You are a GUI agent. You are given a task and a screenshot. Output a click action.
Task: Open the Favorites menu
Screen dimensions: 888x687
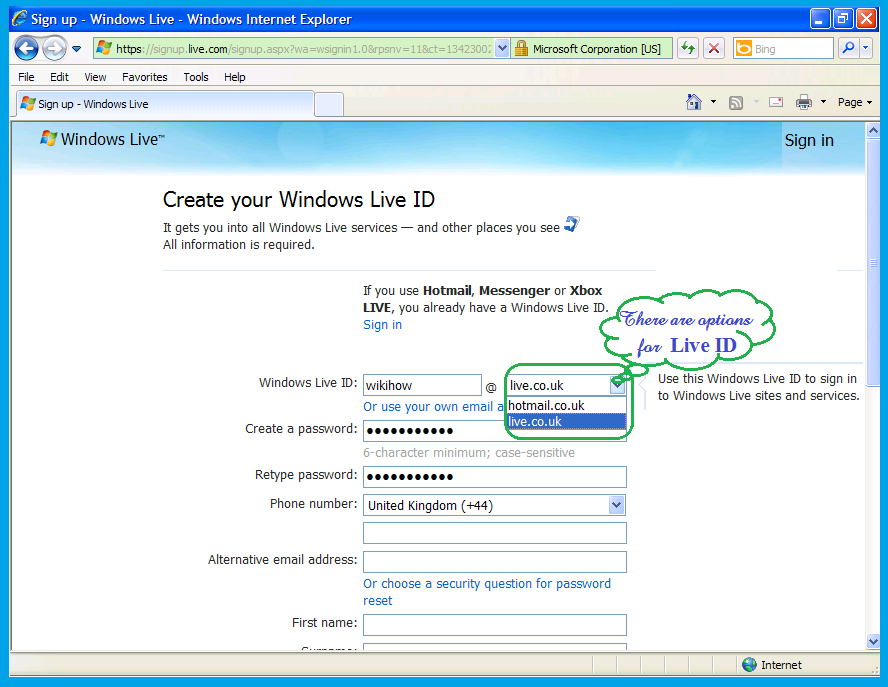[x=145, y=77]
